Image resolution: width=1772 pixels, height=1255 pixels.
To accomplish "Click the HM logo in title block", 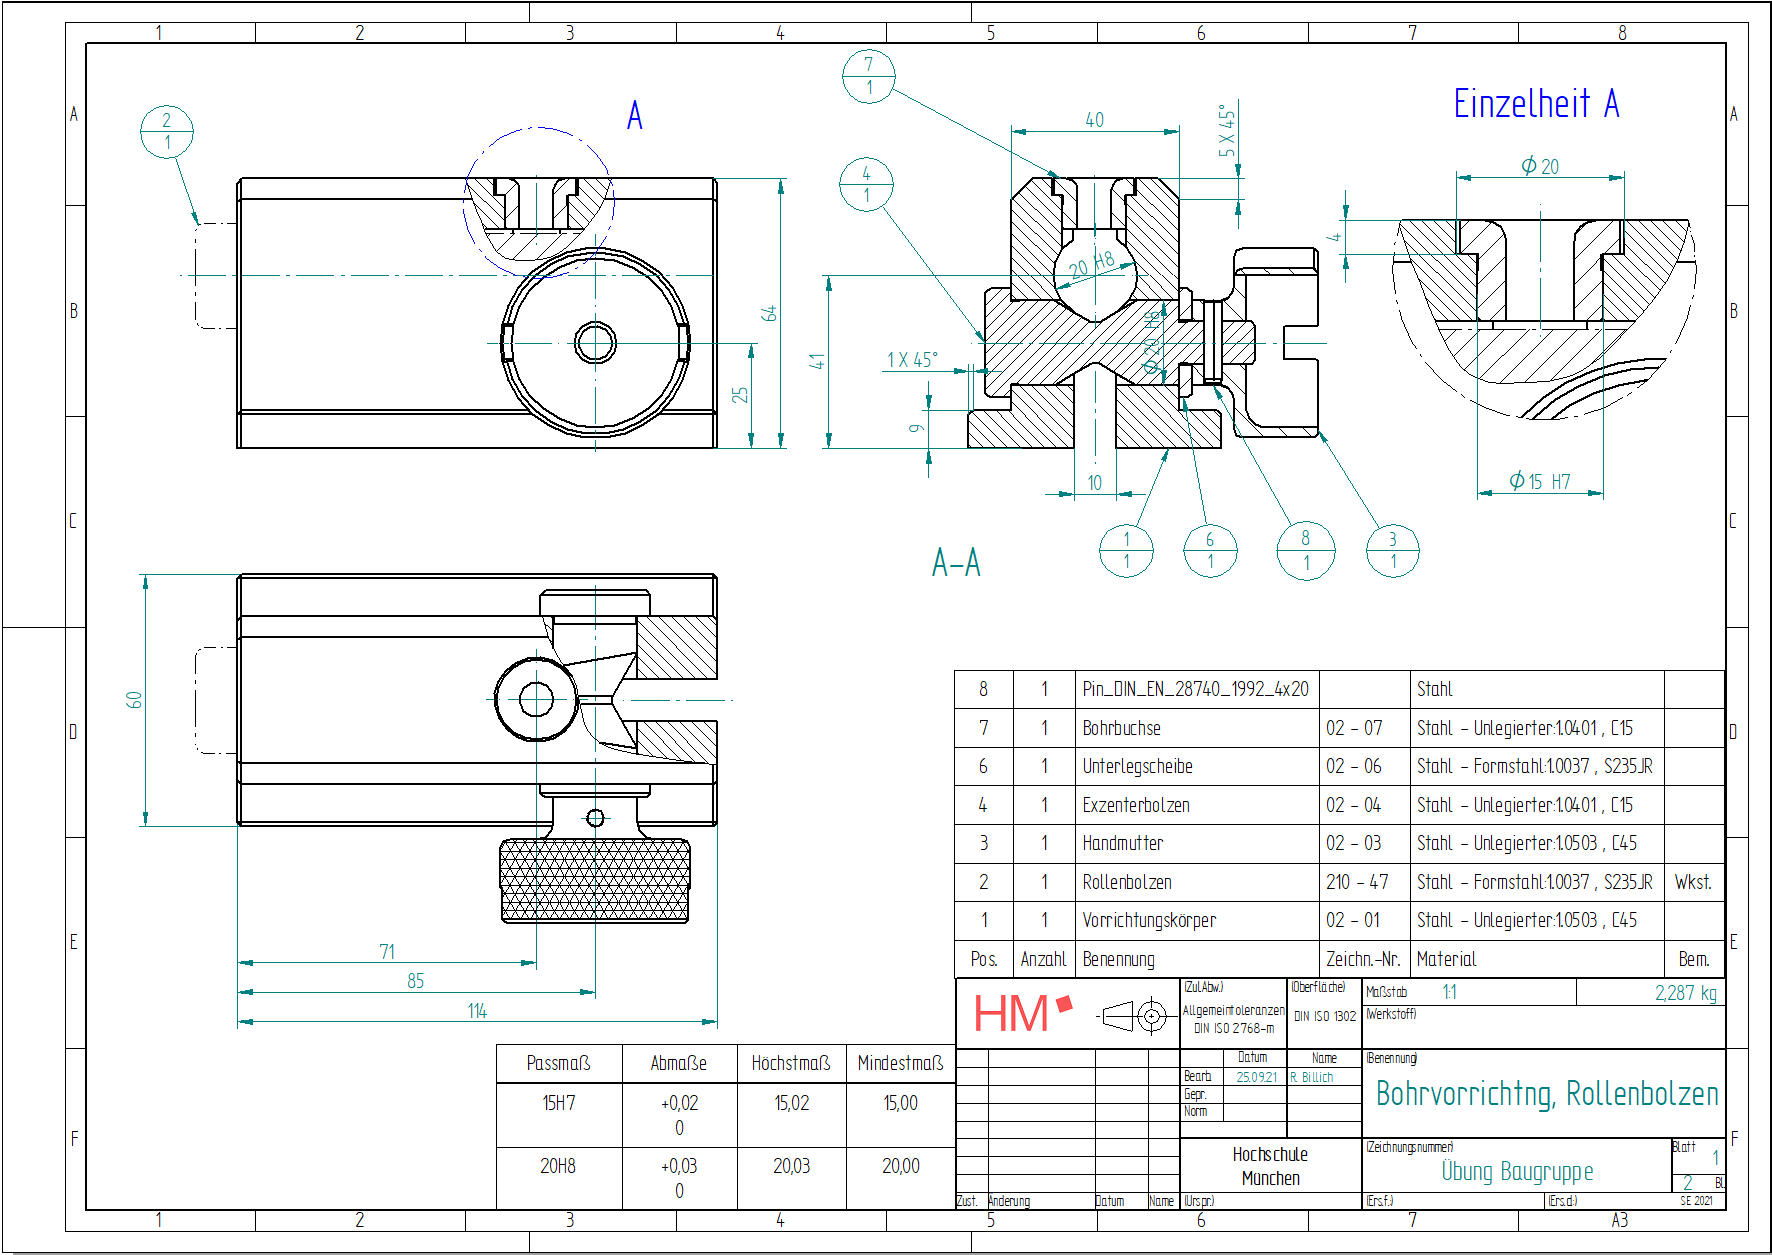I will tap(1020, 1014).
